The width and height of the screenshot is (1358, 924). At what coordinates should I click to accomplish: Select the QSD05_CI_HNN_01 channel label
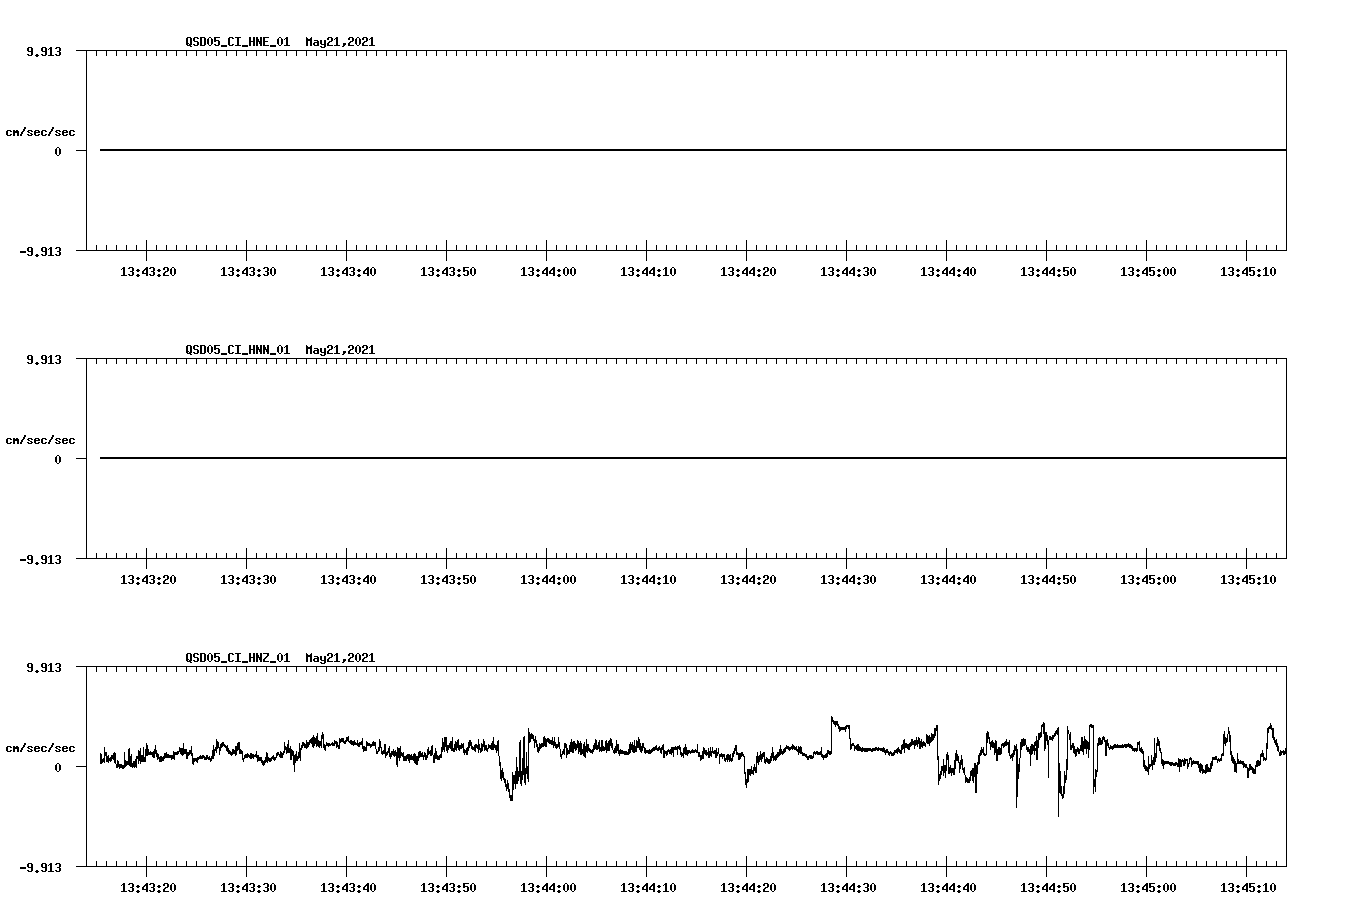coord(235,351)
